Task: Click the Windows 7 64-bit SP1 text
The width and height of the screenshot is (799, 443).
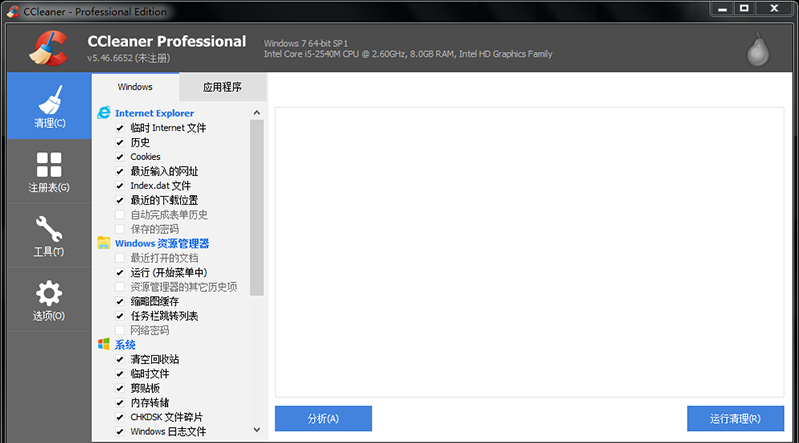Action: pyautogui.click(x=306, y=43)
